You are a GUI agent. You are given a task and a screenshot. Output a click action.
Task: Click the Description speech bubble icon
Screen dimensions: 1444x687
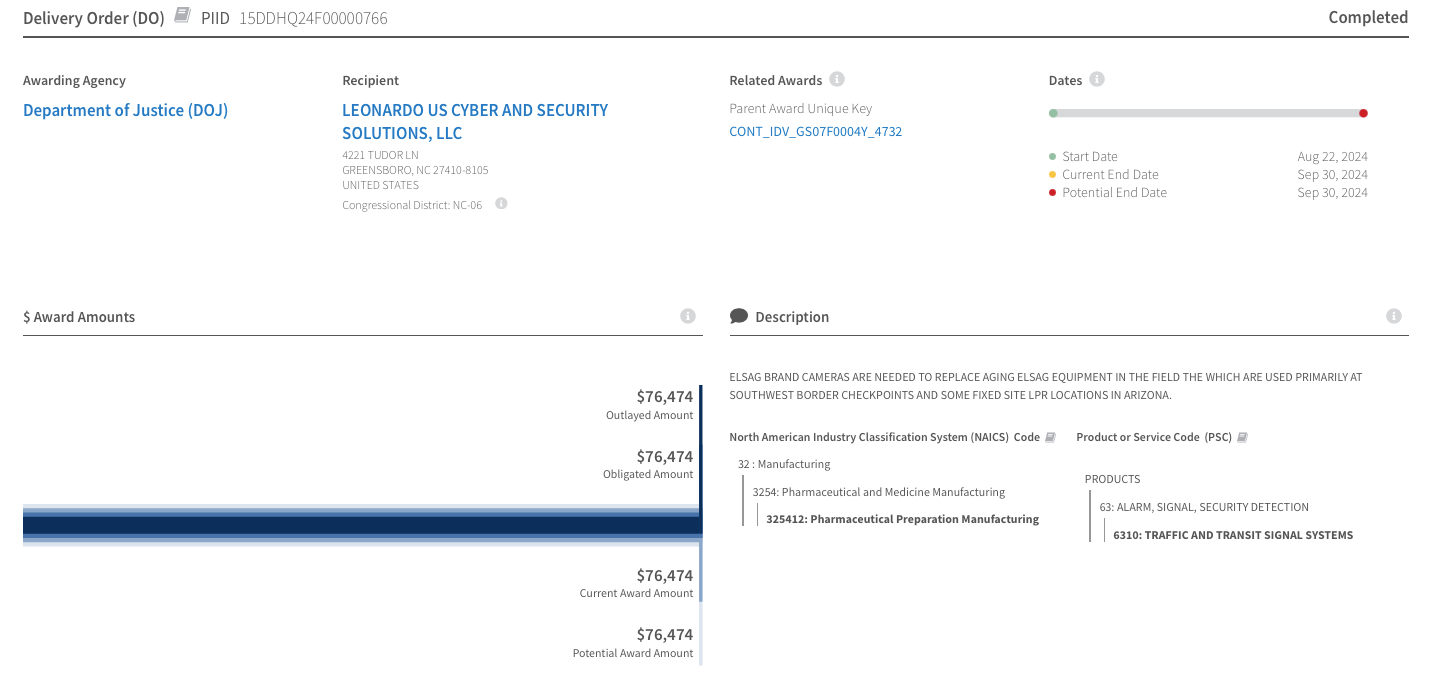point(739,316)
